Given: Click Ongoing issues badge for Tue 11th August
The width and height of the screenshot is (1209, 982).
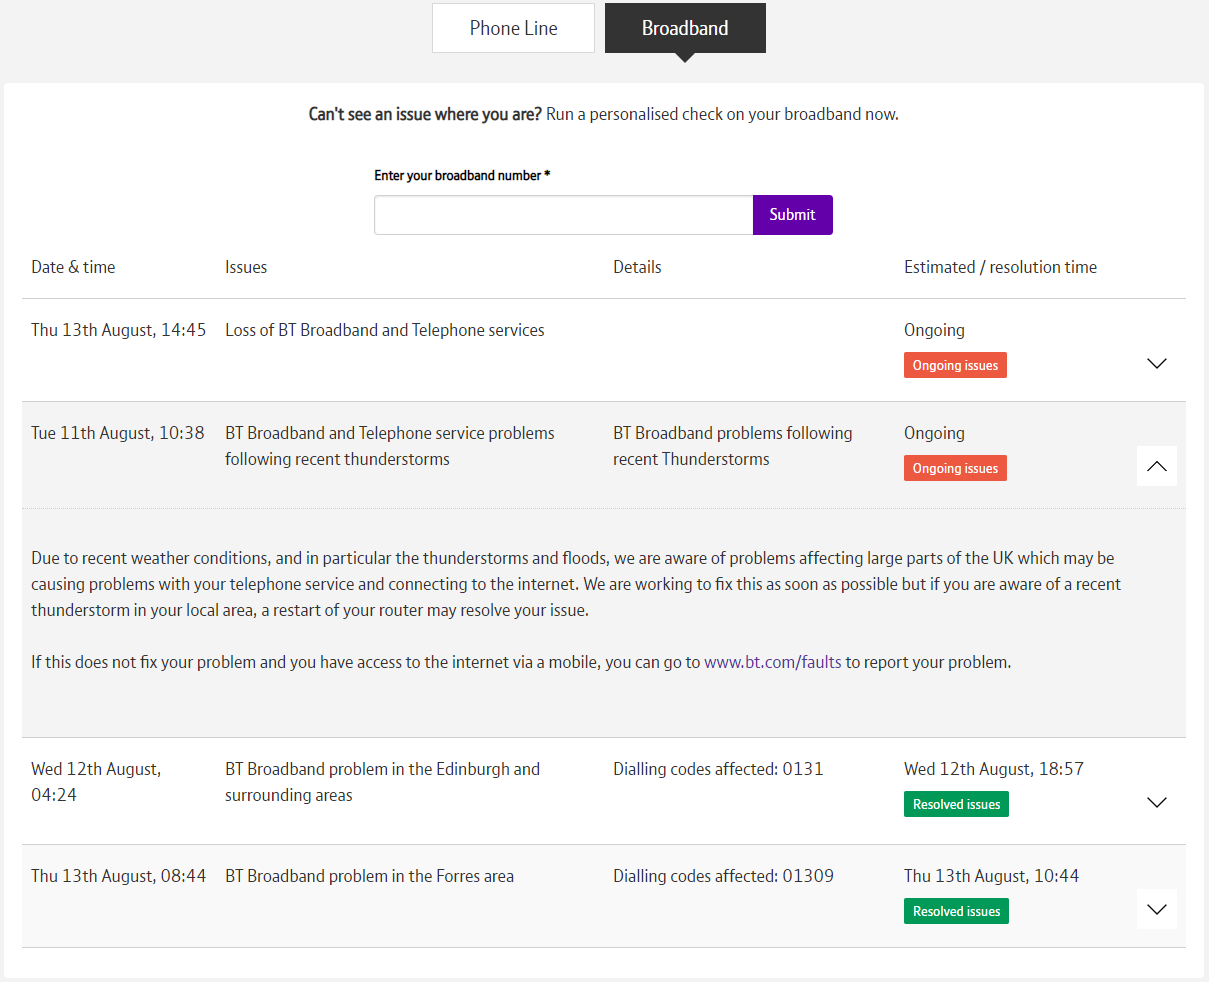Looking at the screenshot, I should coord(955,468).
